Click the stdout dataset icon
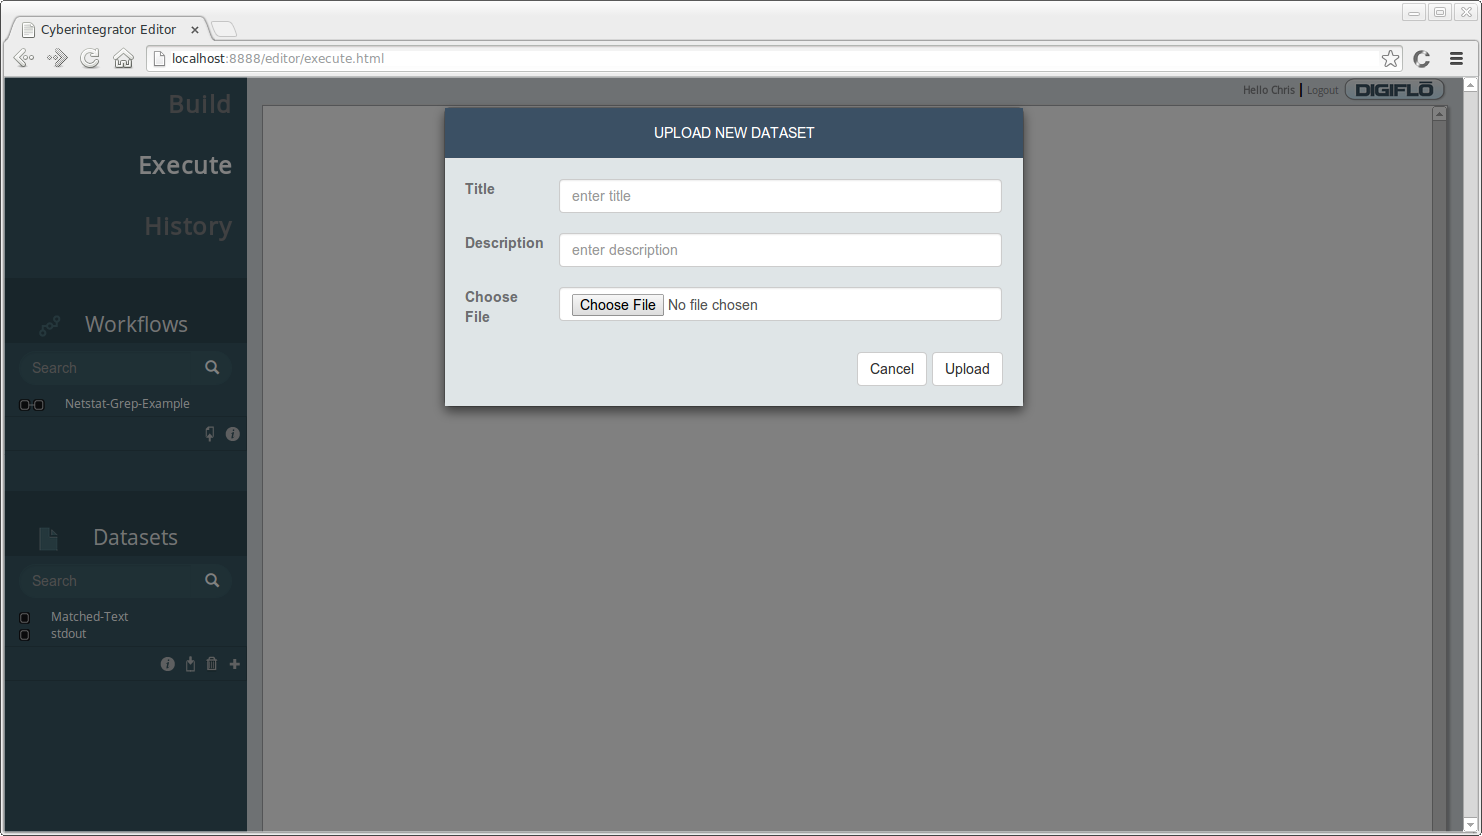Viewport: 1482px width, 836px height. pyautogui.click(x=25, y=635)
